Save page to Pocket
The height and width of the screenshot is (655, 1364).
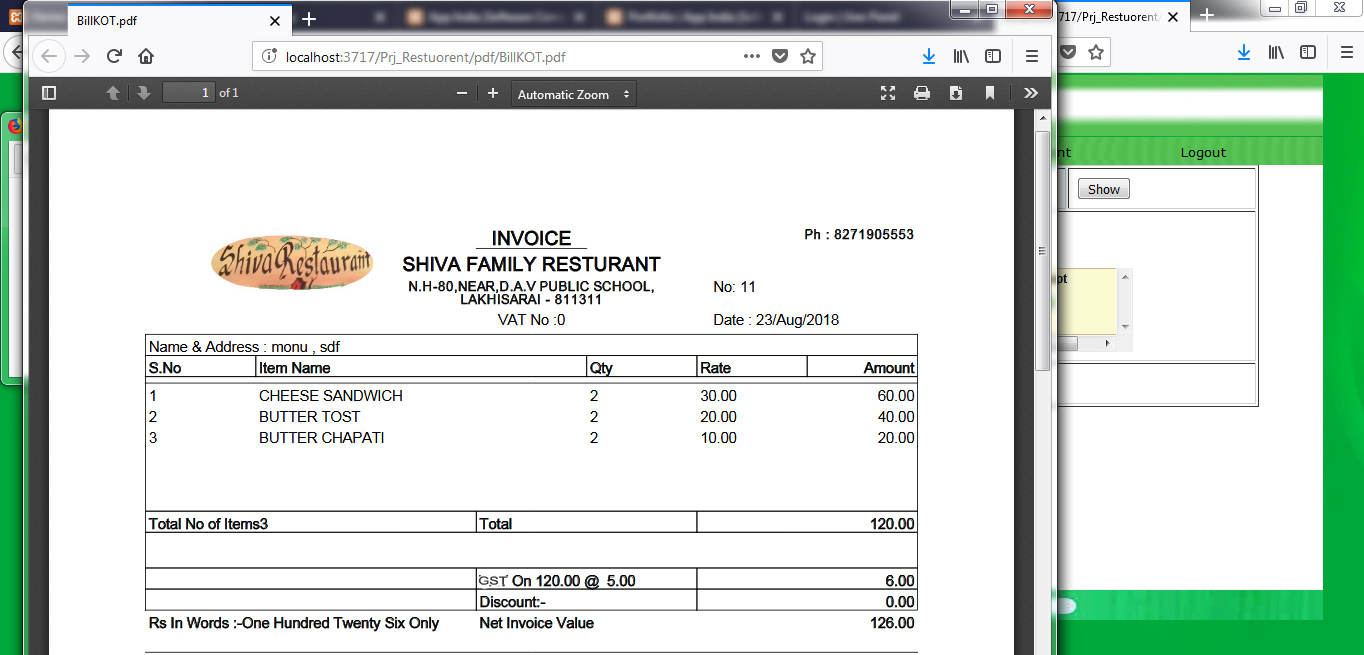pos(780,57)
